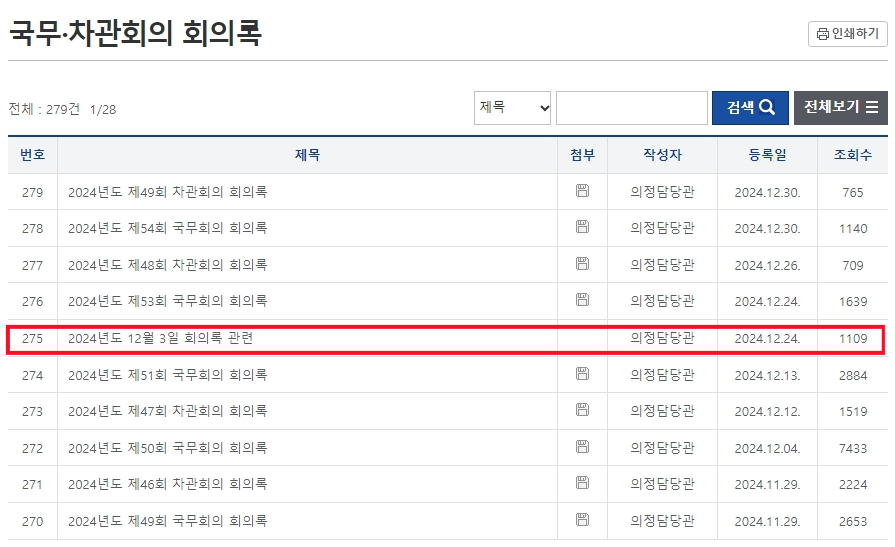
Task: Click the 전체보기 button
Action: point(841,107)
